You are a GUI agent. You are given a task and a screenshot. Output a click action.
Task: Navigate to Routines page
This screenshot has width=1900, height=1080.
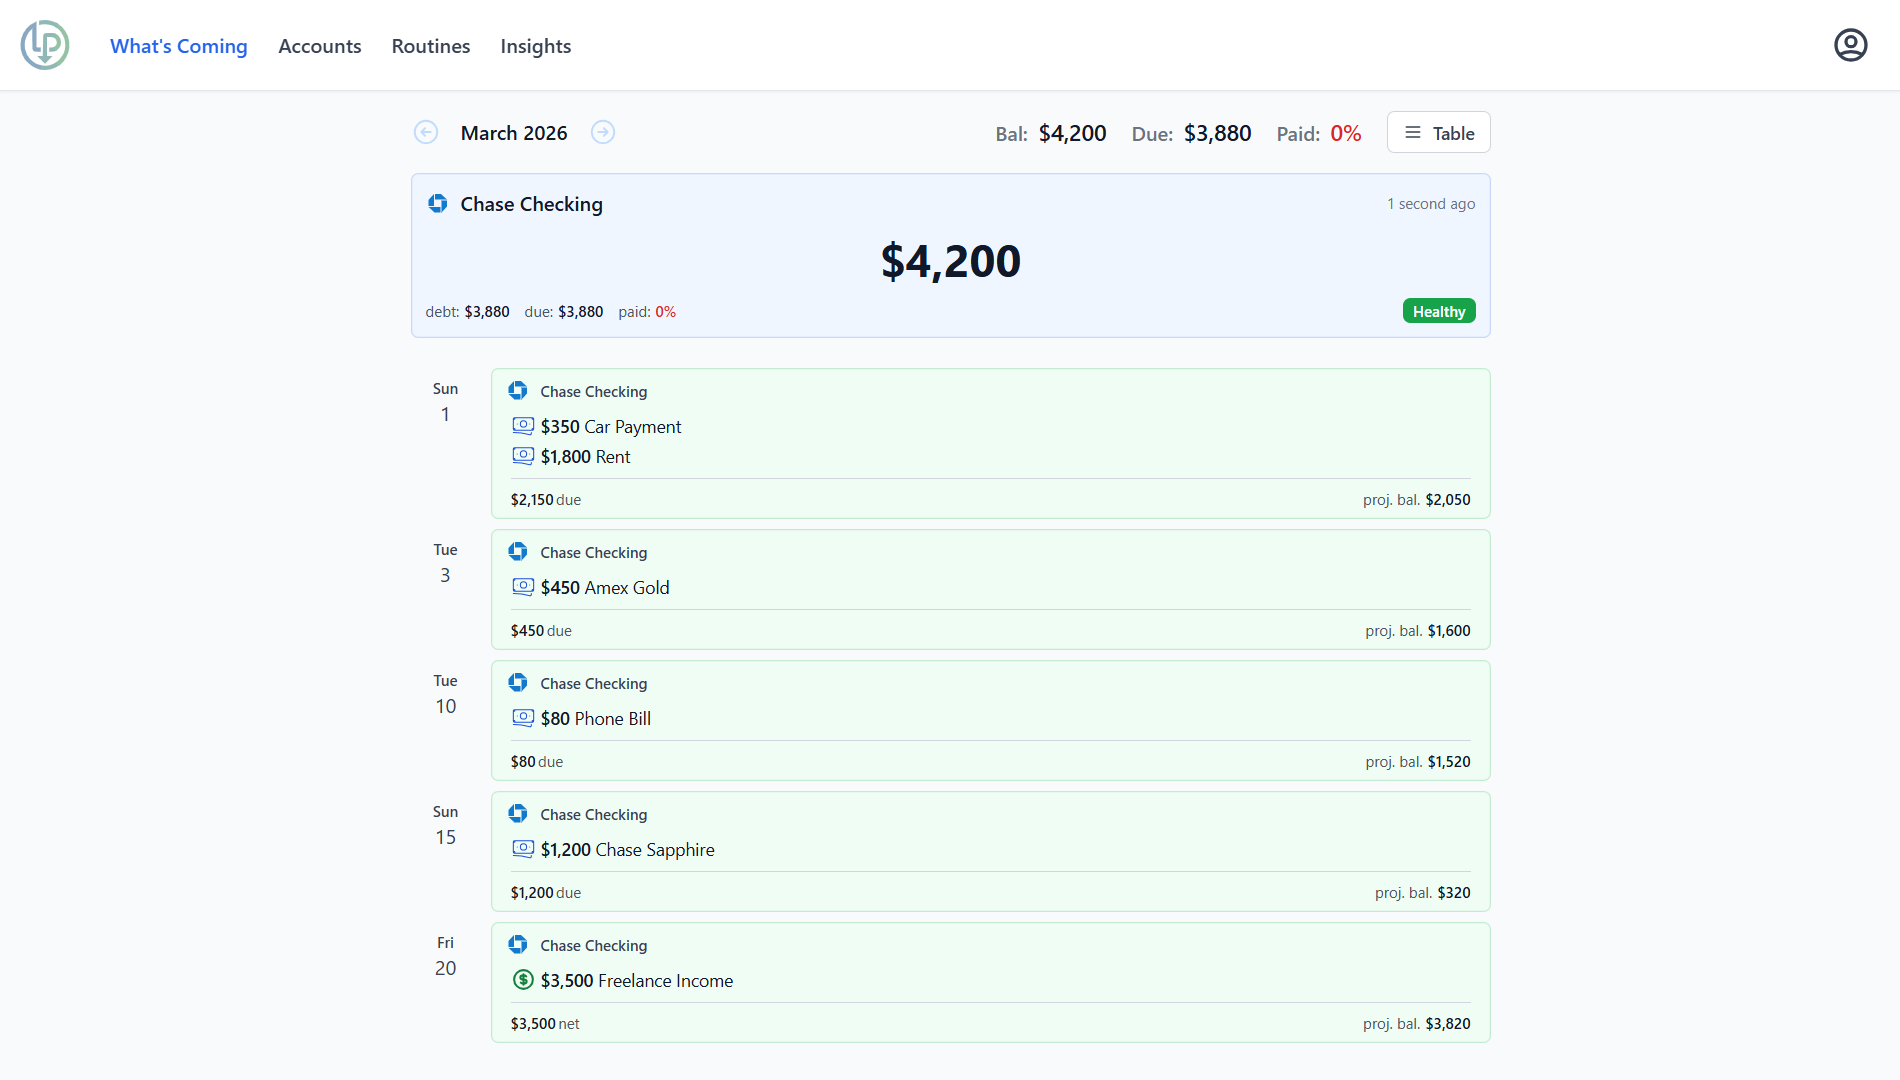click(x=431, y=46)
